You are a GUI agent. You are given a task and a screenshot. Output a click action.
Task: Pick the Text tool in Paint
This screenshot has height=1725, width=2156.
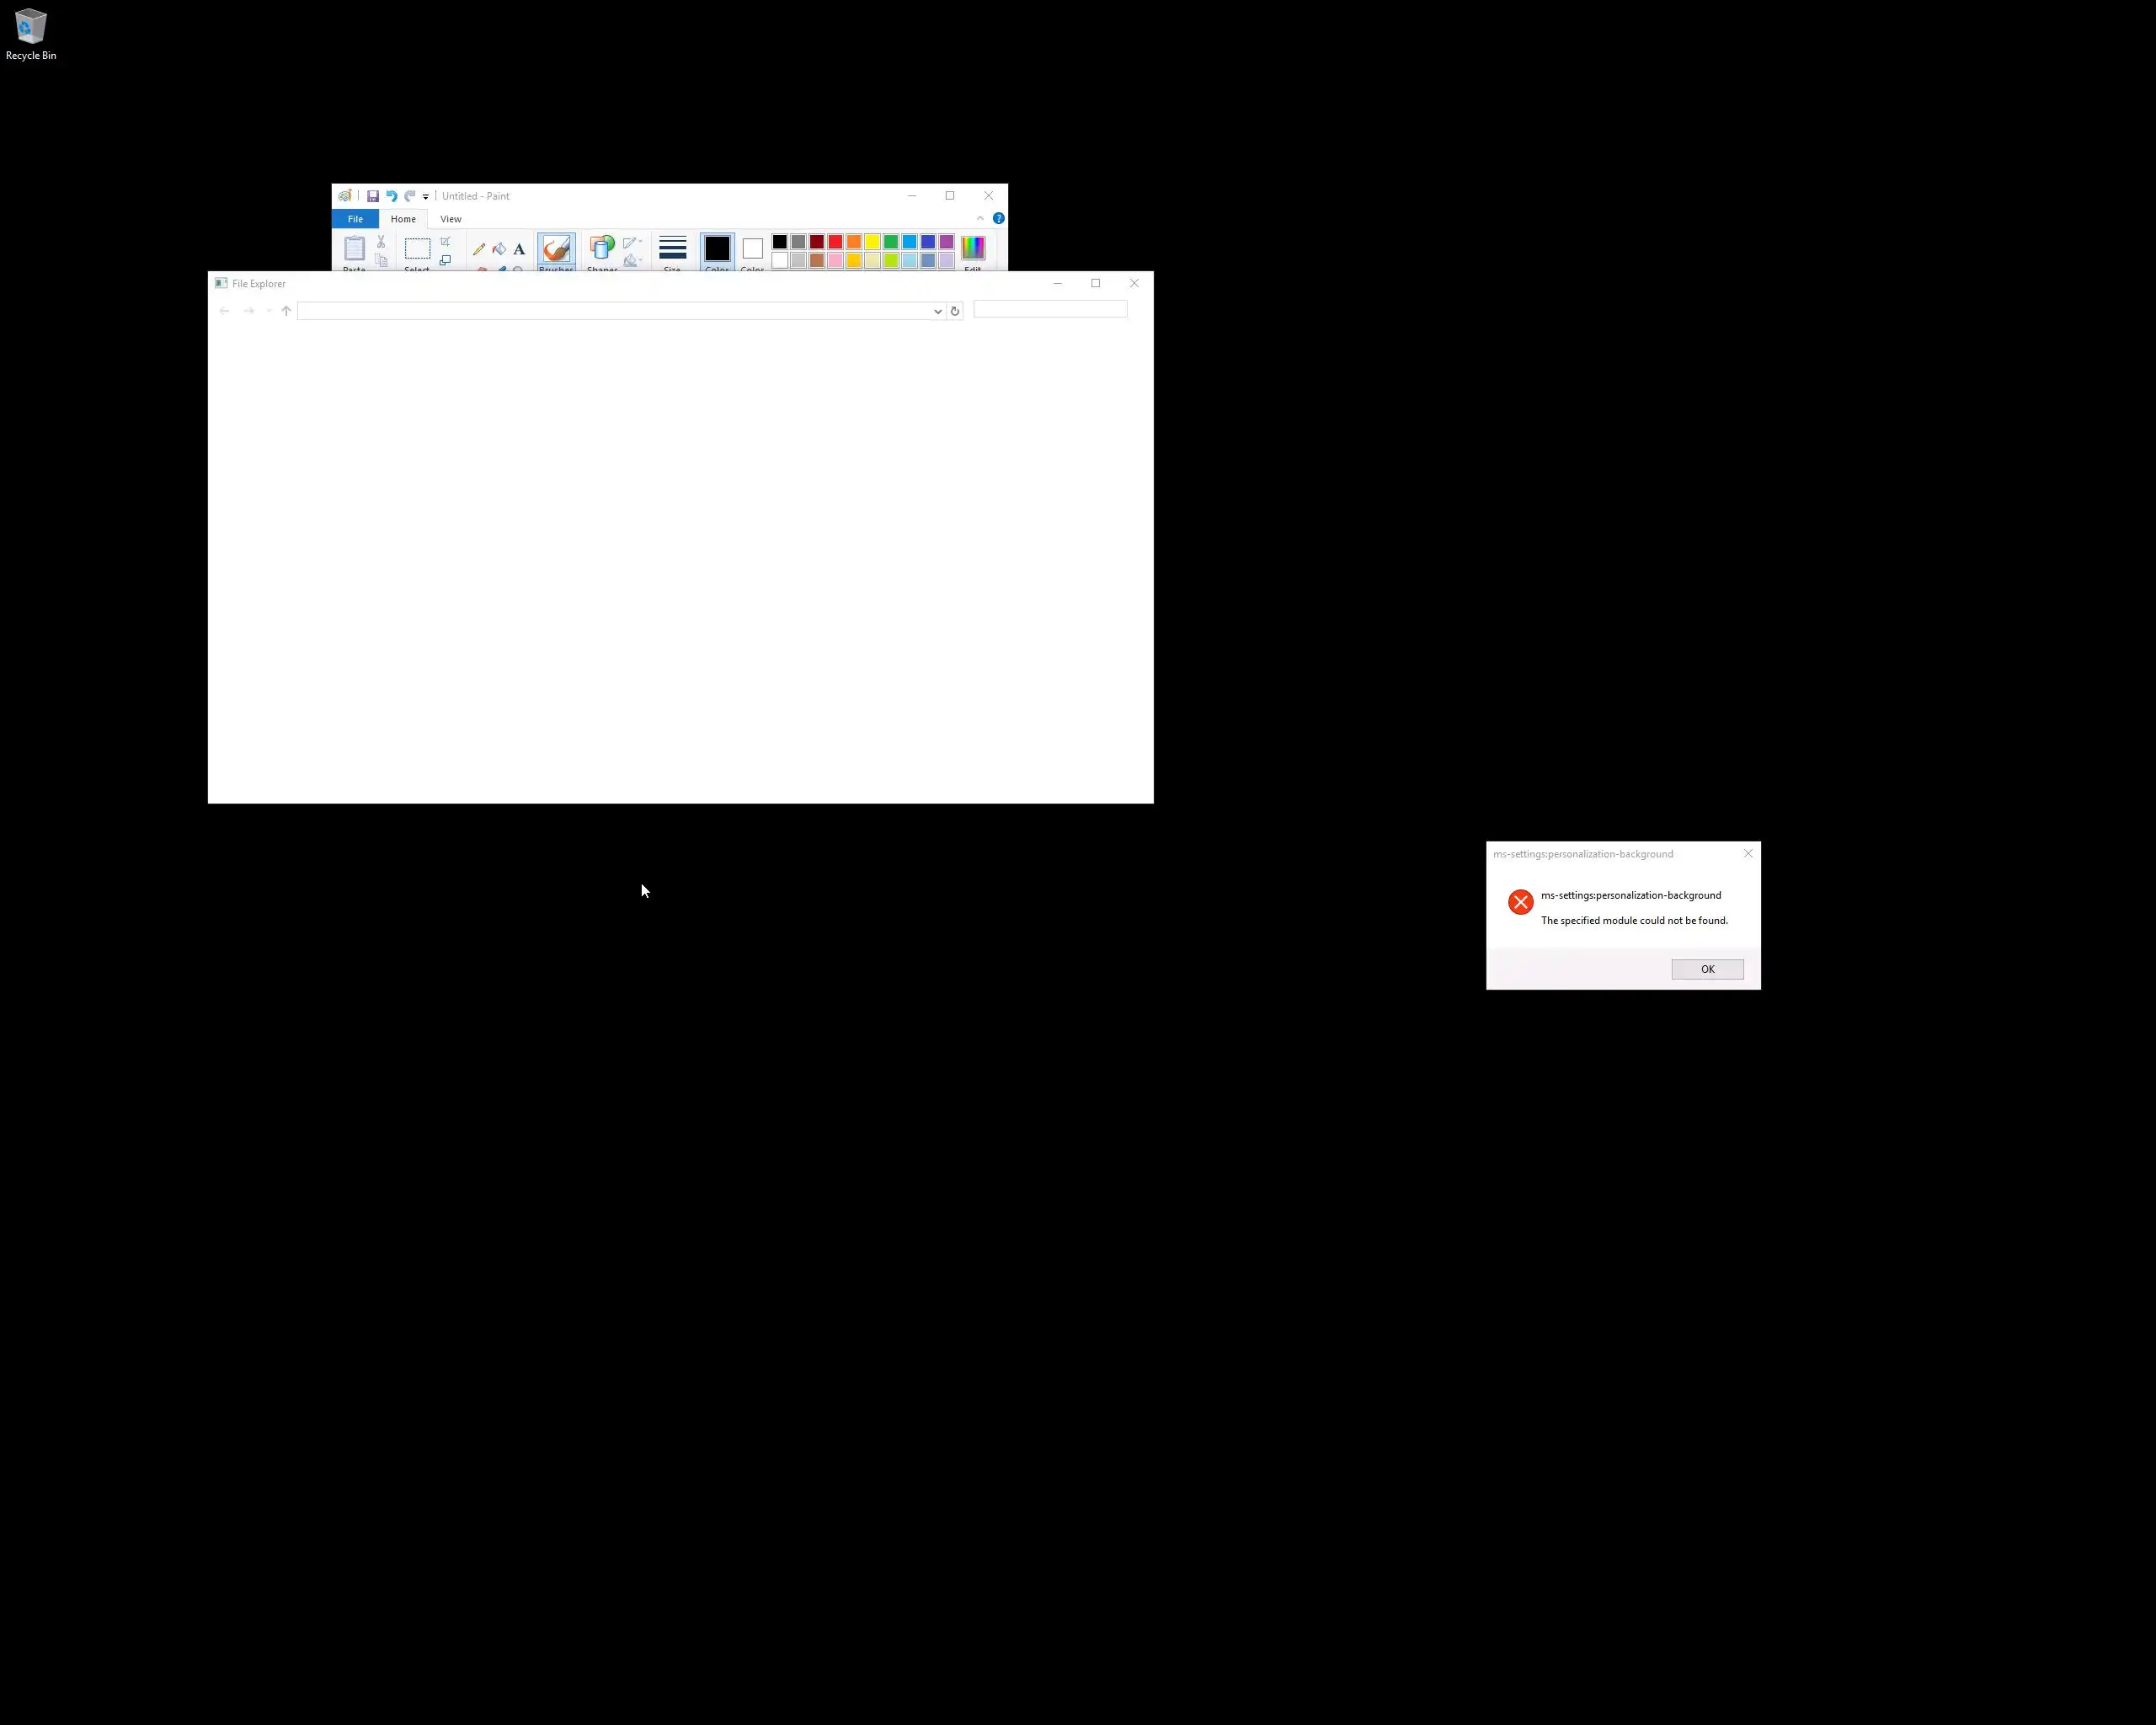(x=519, y=249)
